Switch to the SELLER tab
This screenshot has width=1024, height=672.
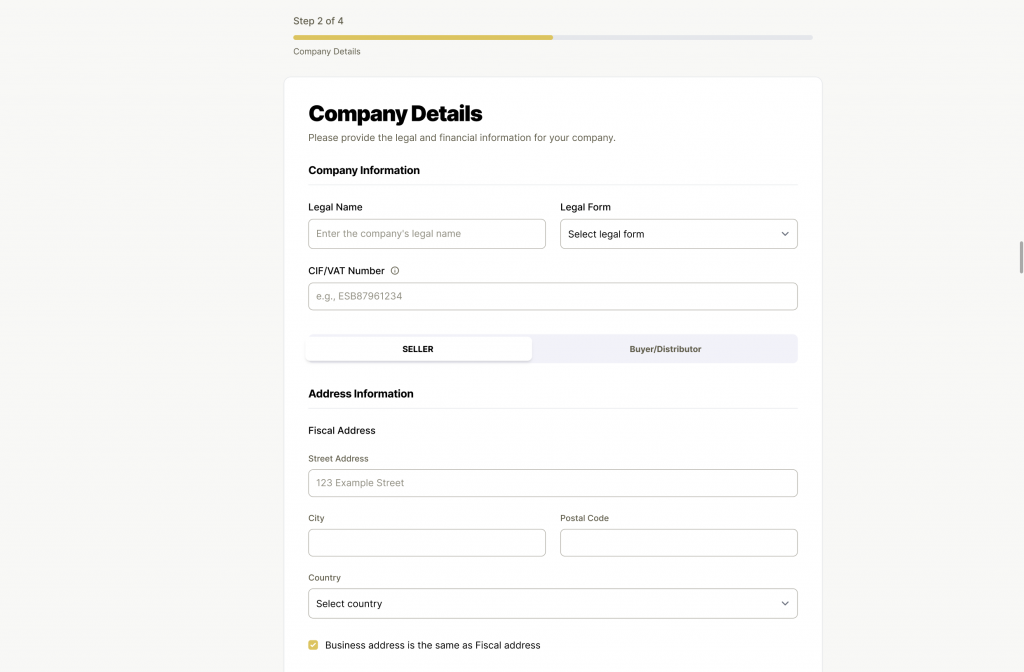[x=418, y=349]
